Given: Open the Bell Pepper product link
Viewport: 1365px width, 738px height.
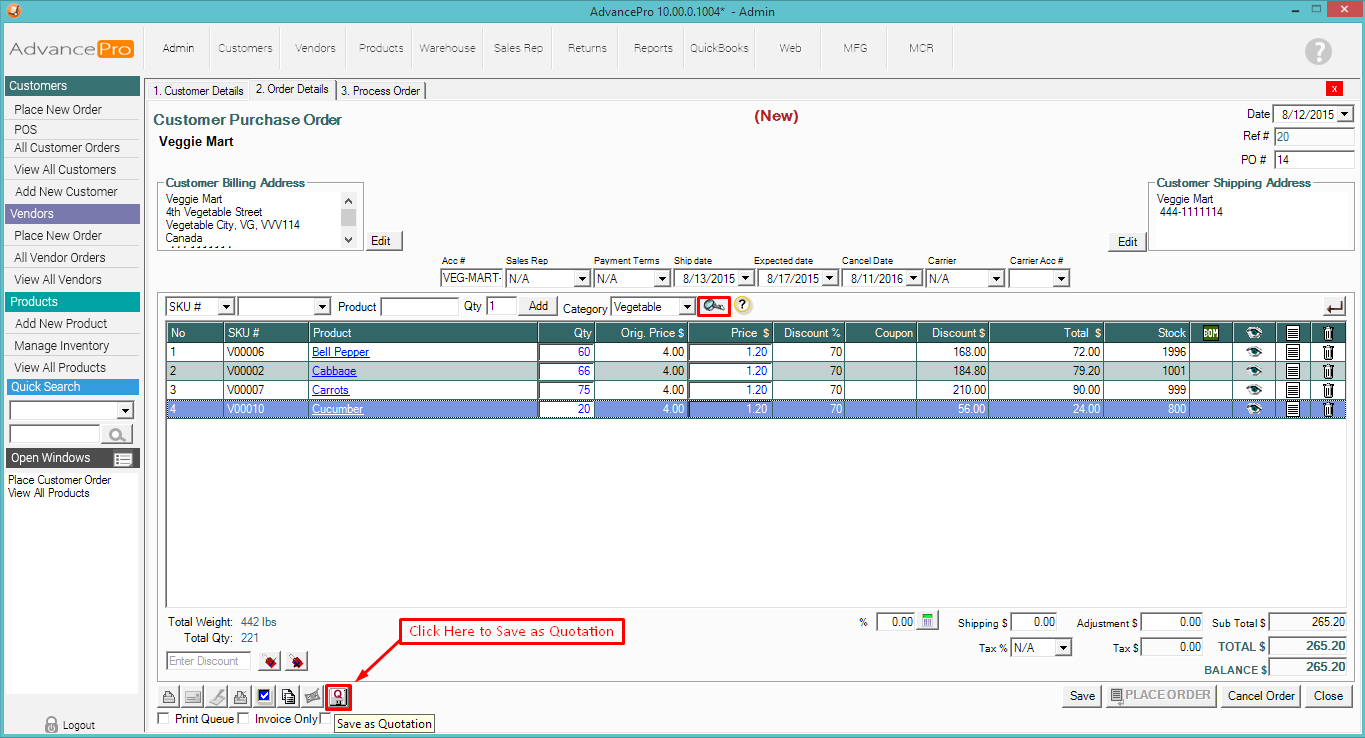Looking at the screenshot, I should (340, 352).
